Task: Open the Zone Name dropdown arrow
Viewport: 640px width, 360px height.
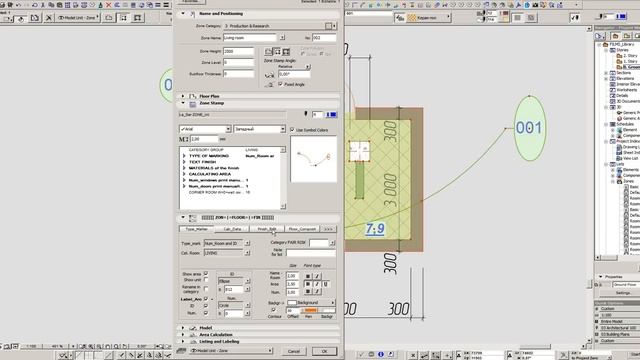Action: tap(282, 38)
